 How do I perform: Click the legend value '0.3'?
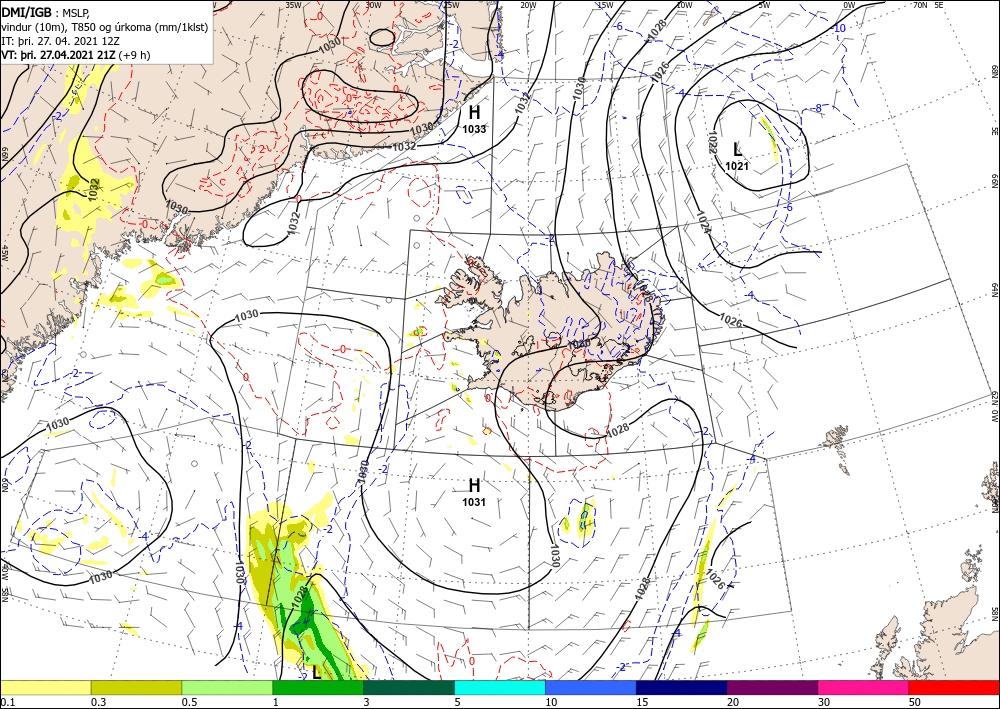point(98,702)
